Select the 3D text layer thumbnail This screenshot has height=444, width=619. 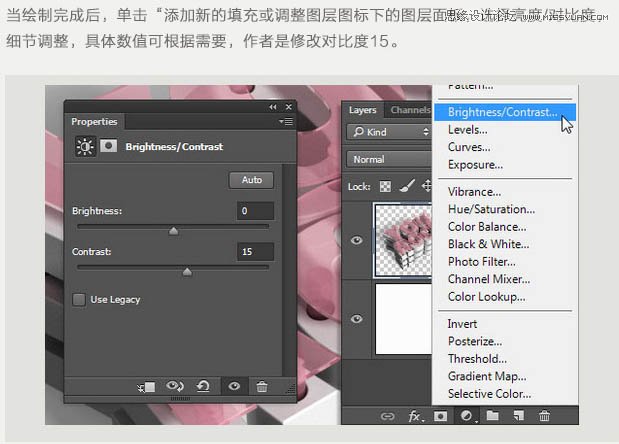403,240
